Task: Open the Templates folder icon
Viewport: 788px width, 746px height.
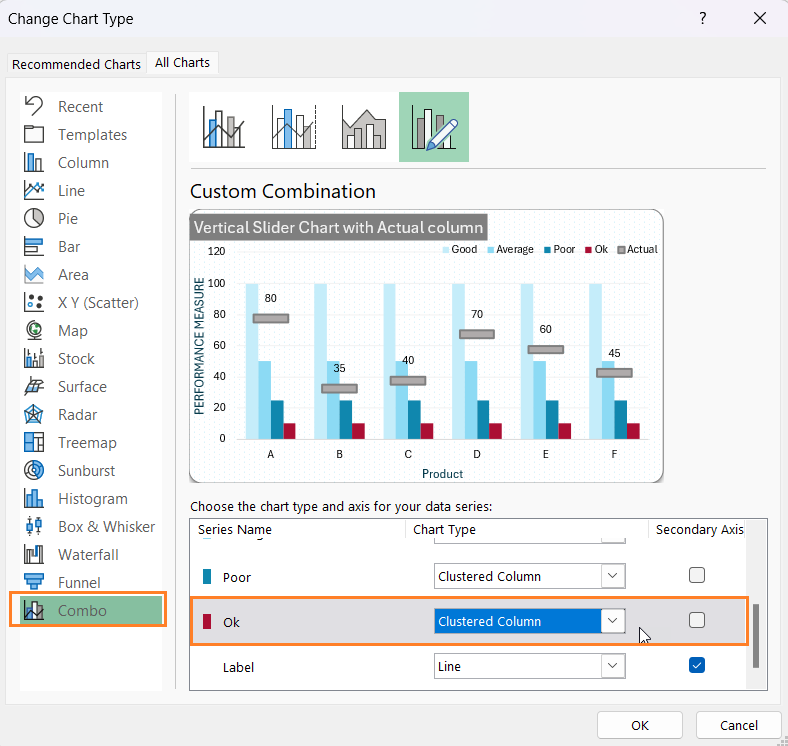Action: 34,134
